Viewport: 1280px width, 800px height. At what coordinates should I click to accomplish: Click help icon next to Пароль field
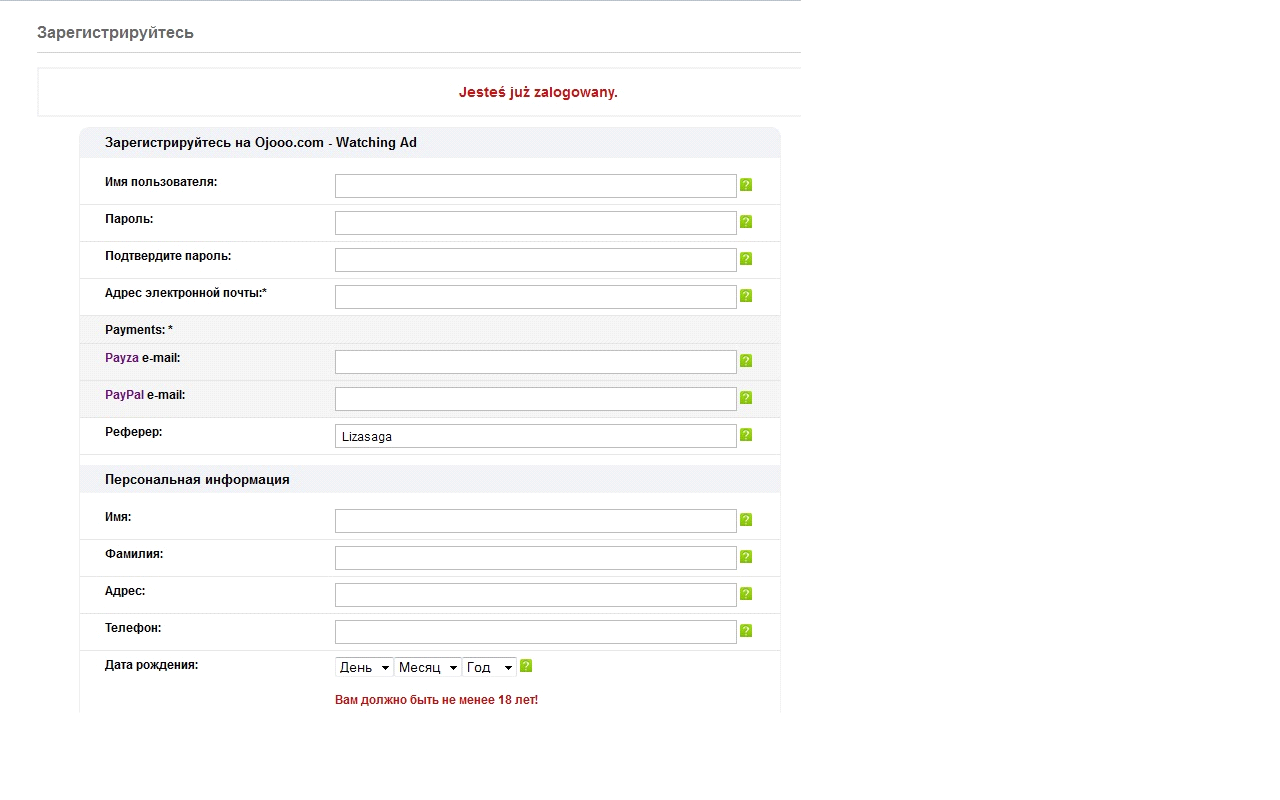click(746, 222)
